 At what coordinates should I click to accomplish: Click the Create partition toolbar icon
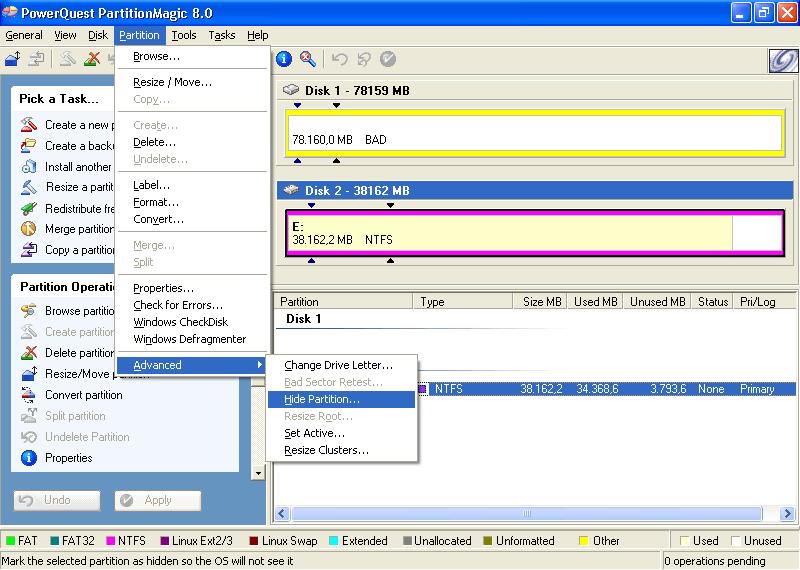(x=67, y=59)
